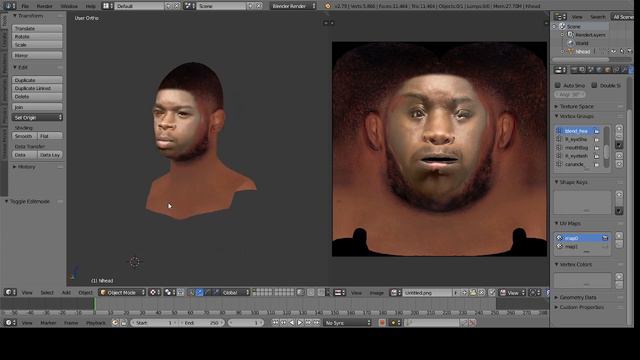
Task: Toggle the translate manipulator icon
Action: click(200, 293)
